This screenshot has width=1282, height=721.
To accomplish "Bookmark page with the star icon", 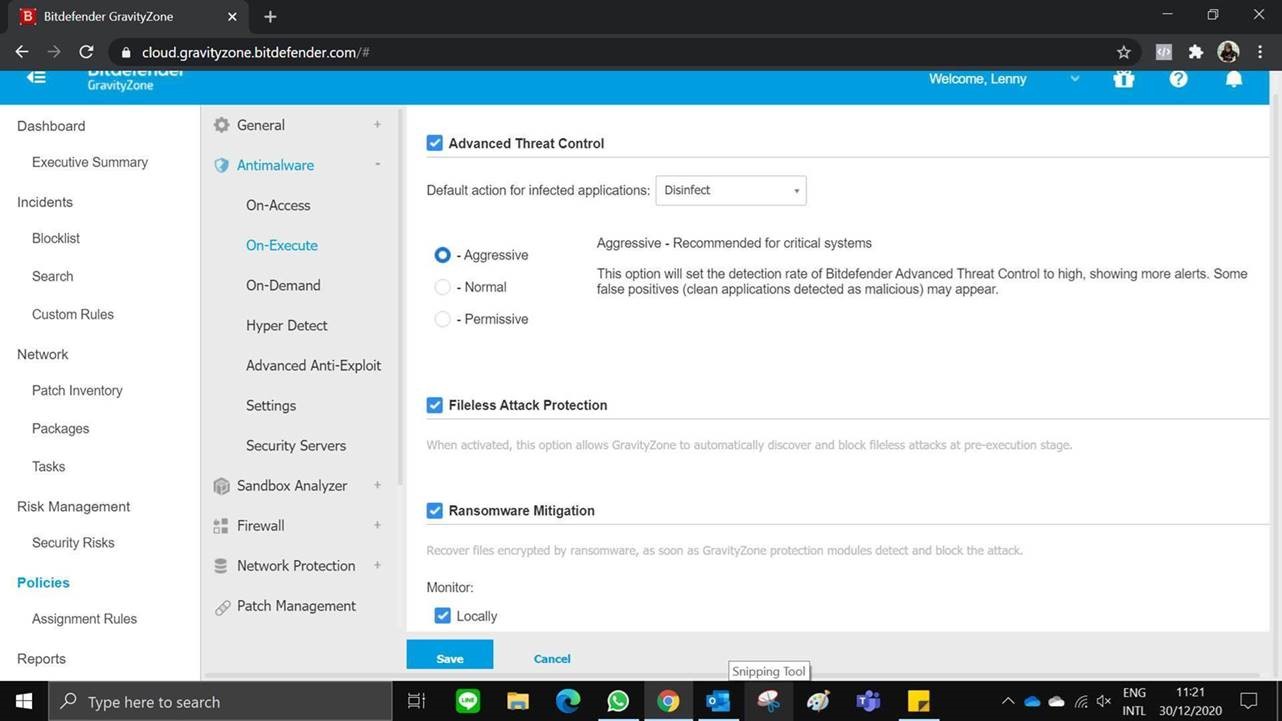I will [1123, 52].
